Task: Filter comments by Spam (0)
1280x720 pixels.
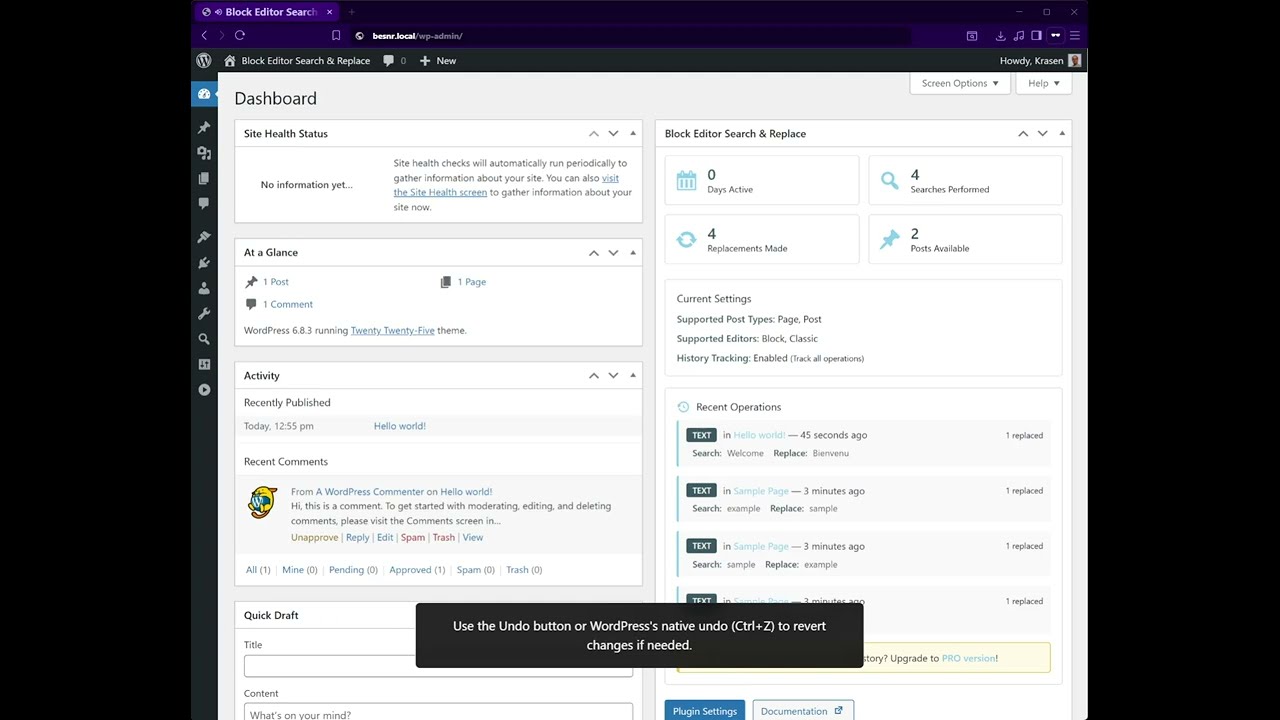Action: [475, 570]
